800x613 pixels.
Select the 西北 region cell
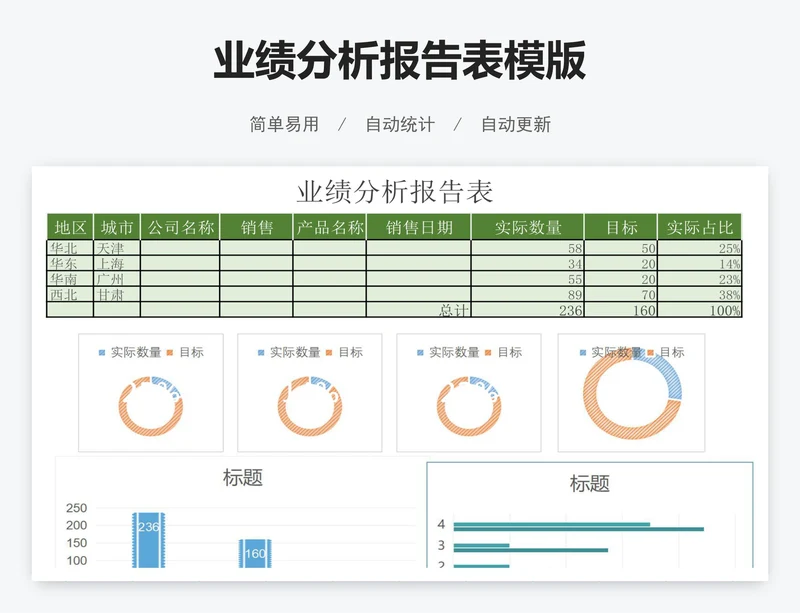[x=70, y=294]
